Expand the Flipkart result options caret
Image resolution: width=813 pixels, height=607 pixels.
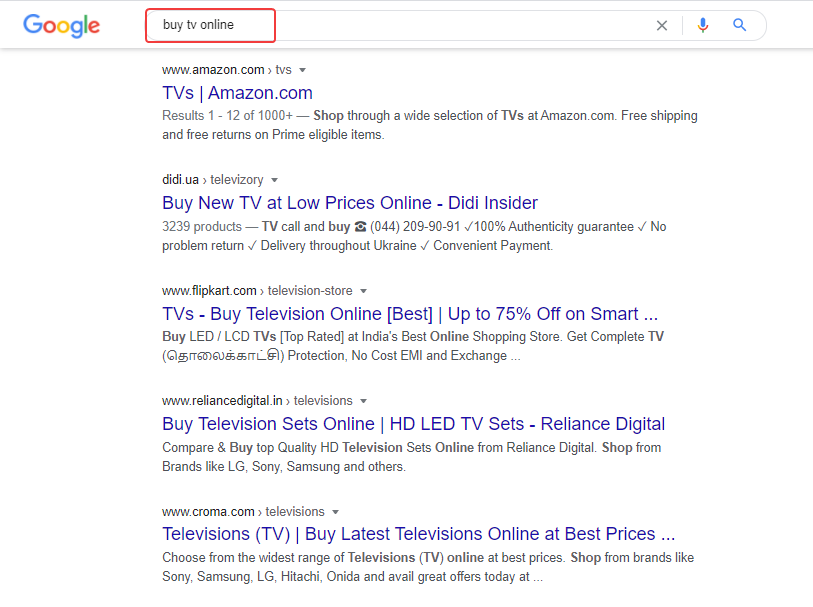(364, 290)
